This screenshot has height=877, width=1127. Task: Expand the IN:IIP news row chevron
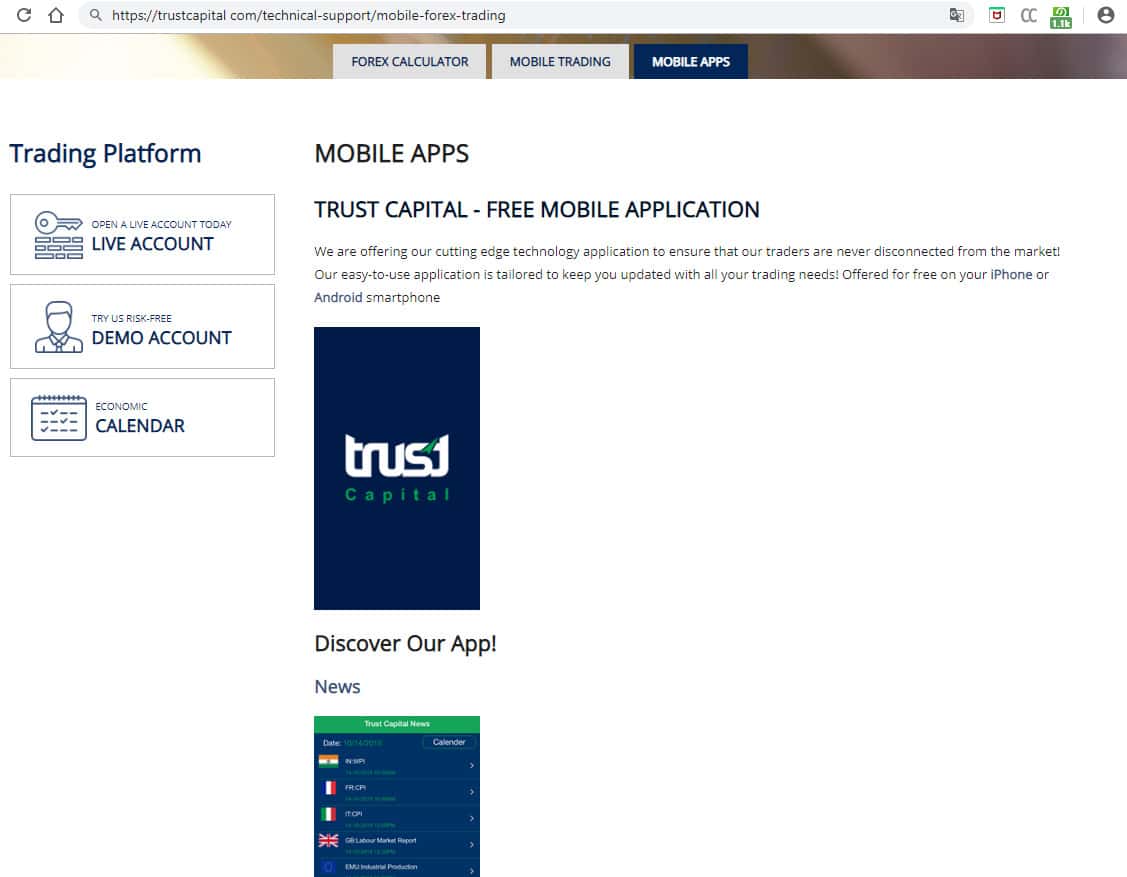(x=472, y=766)
